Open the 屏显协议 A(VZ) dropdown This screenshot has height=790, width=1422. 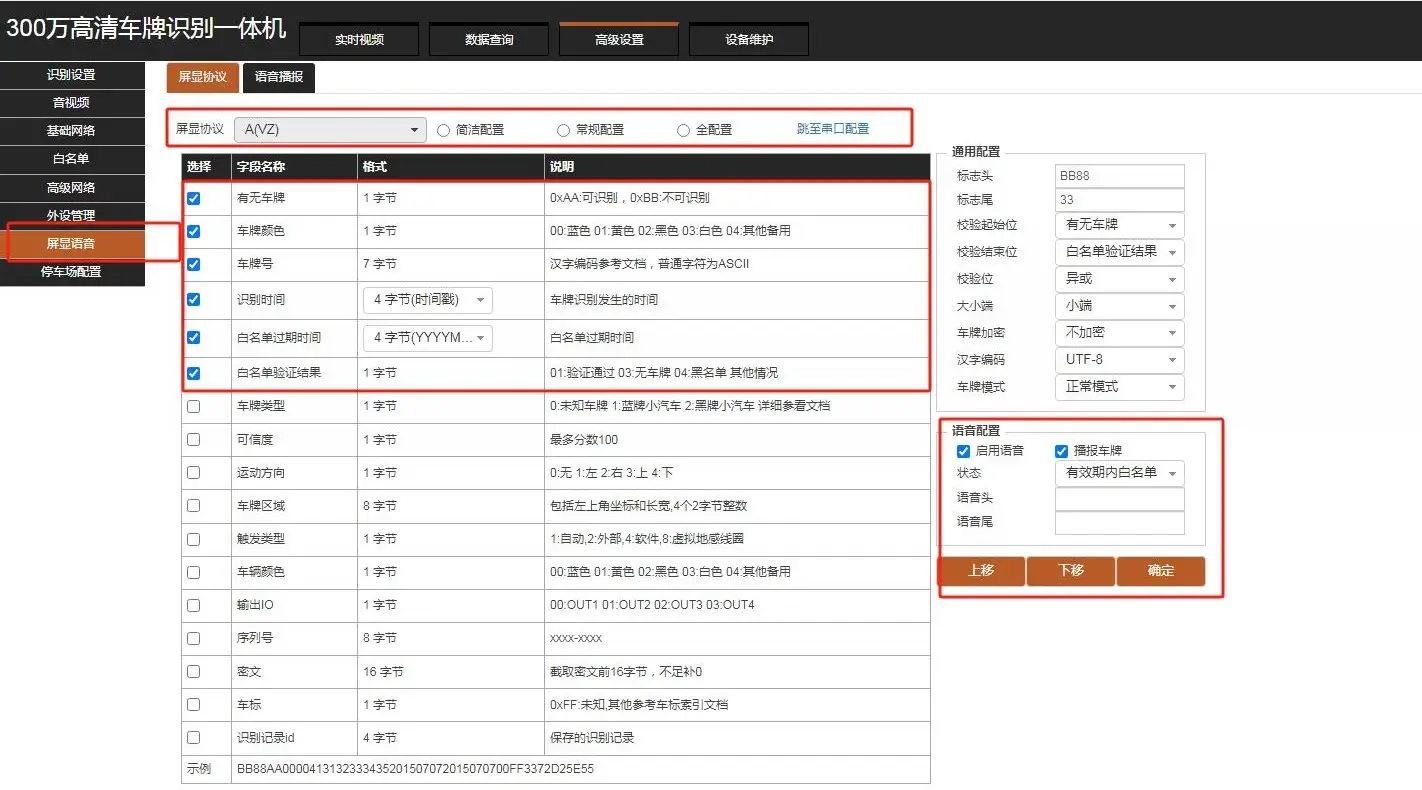(x=330, y=128)
